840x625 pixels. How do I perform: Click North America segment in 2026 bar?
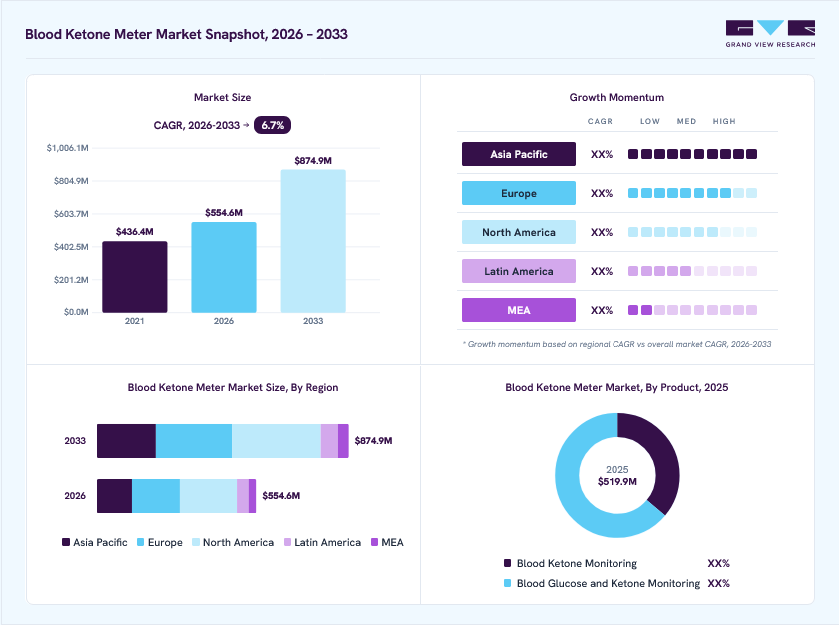click(x=208, y=496)
